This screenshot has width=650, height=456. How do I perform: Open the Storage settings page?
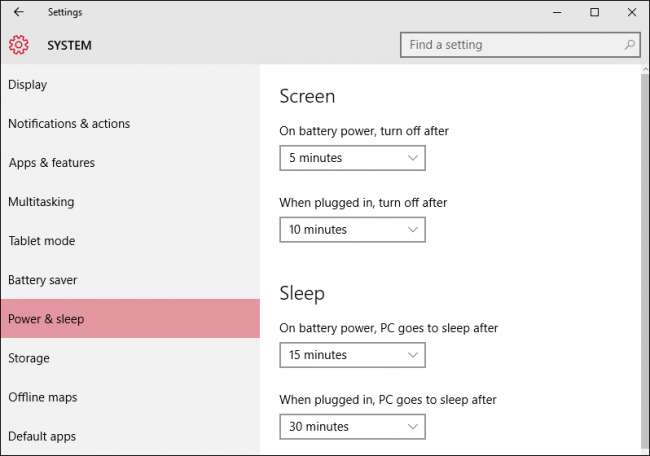coord(29,358)
